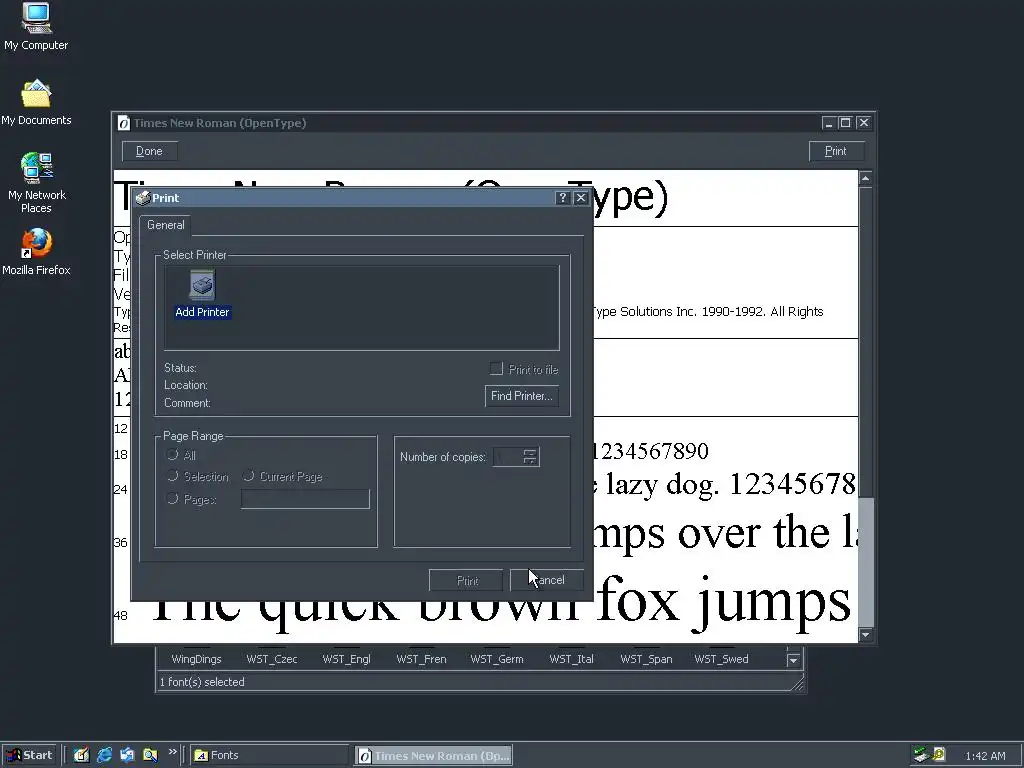Click Print button in font viewer toolbar

(x=836, y=151)
